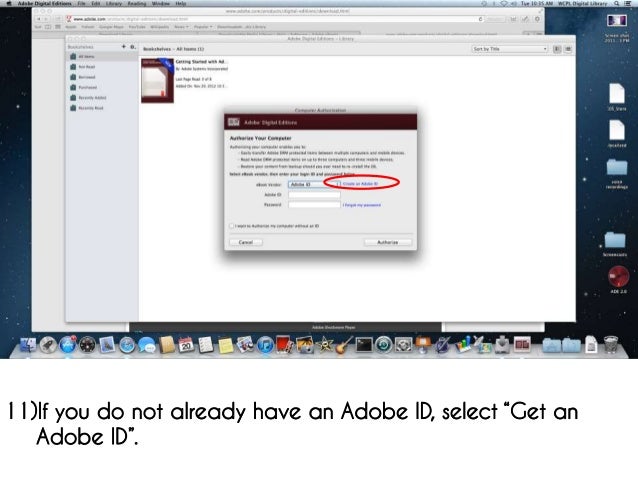Screen dimensions: 638x479
Task: Open yellow Notes icon in the Dock
Action: tap(225, 346)
